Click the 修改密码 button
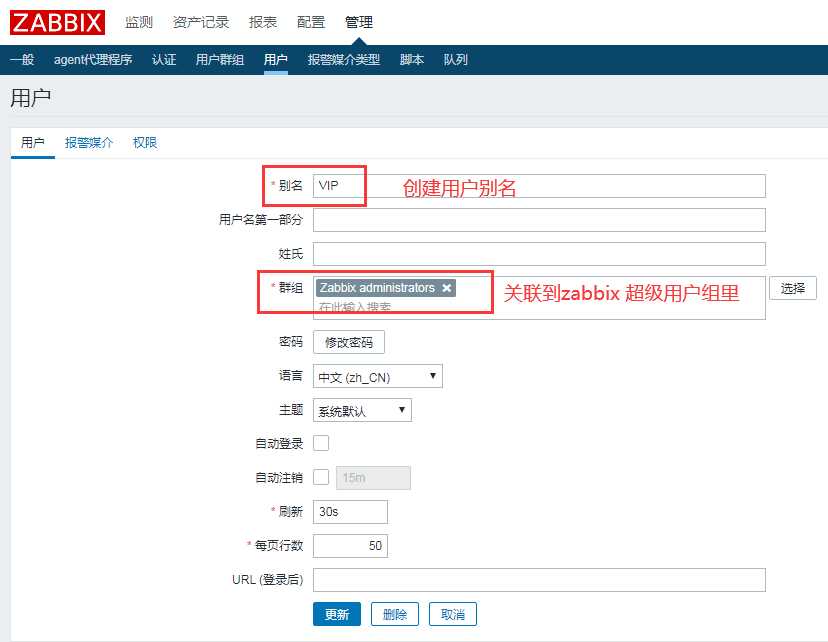This screenshot has height=642, width=828. [349, 342]
